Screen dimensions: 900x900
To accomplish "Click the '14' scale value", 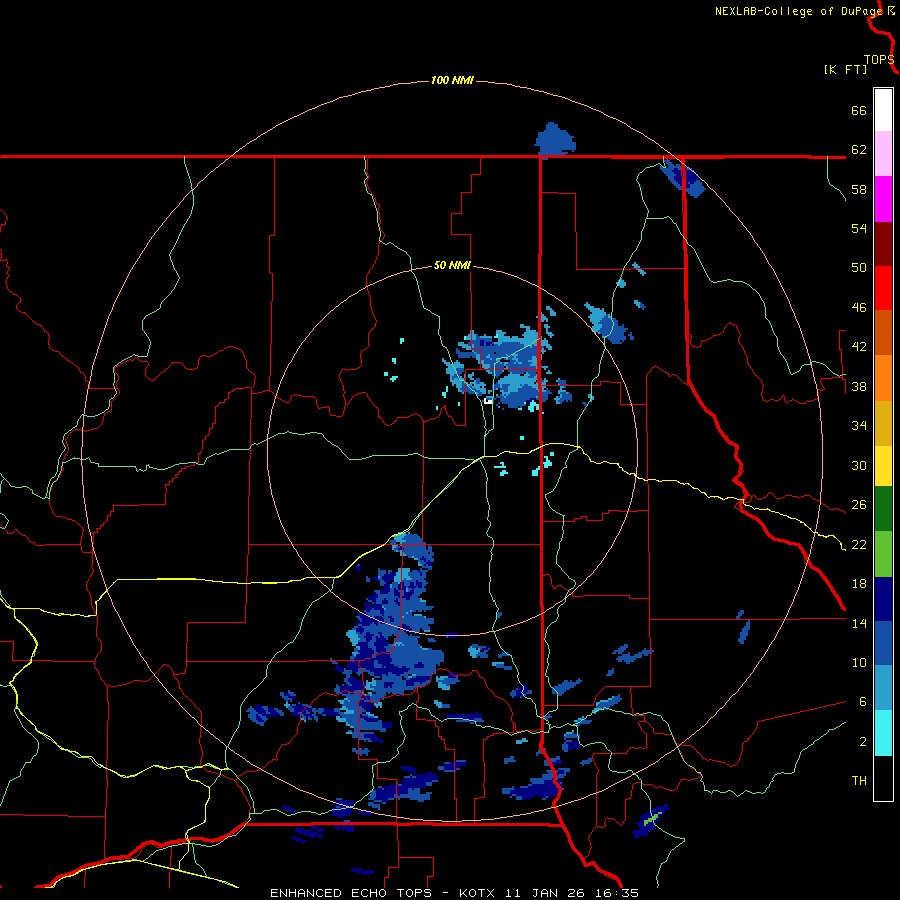I will click(x=859, y=623).
